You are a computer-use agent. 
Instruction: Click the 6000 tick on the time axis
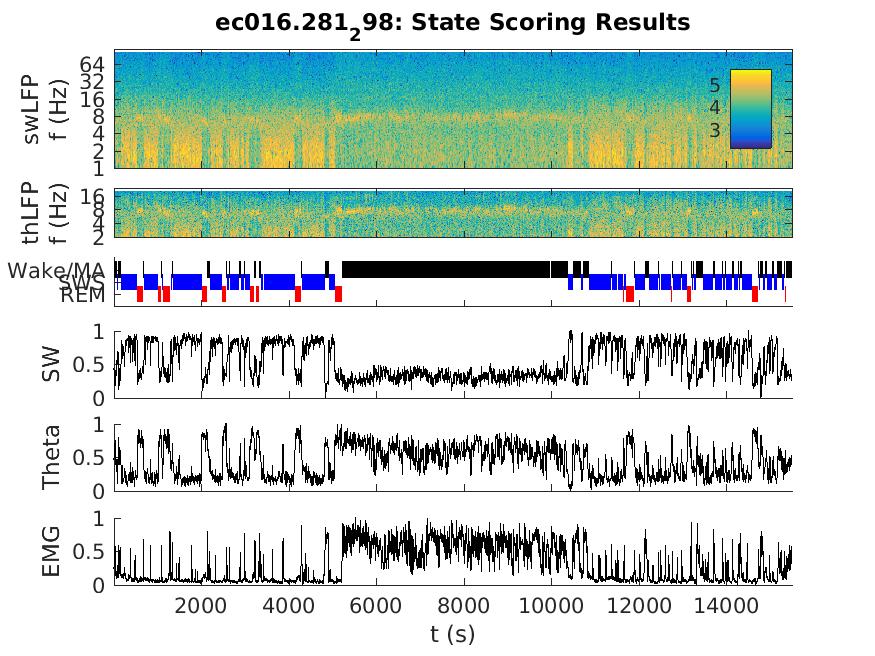click(376, 604)
